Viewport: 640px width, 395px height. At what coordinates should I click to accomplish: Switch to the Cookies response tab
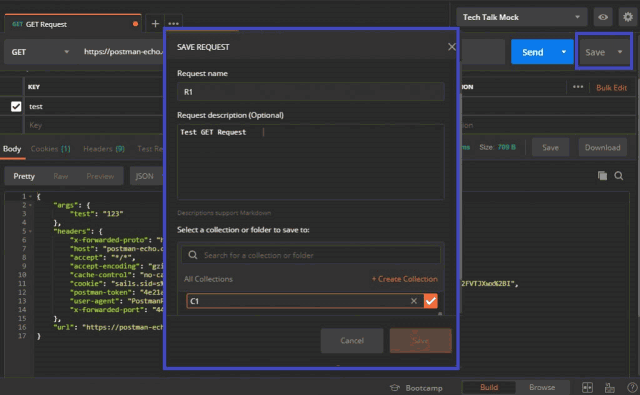(51, 149)
